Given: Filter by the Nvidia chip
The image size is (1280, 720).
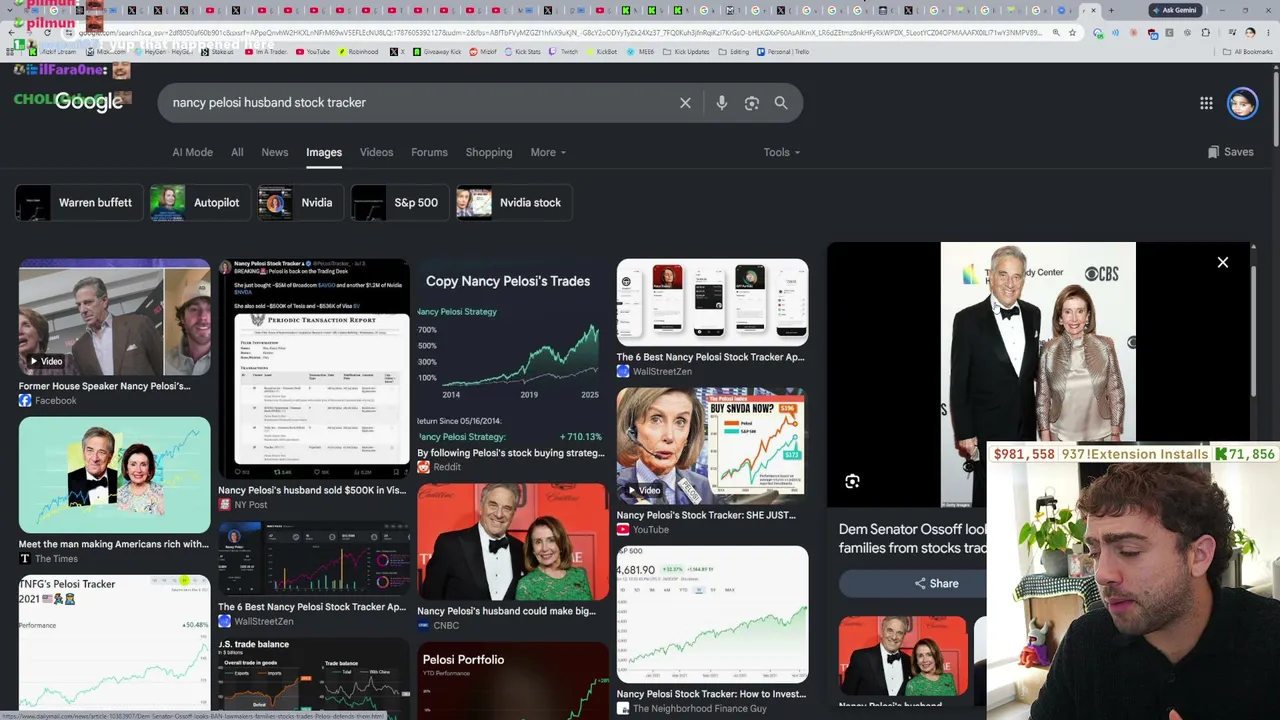Looking at the screenshot, I should pyautogui.click(x=299, y=203).
